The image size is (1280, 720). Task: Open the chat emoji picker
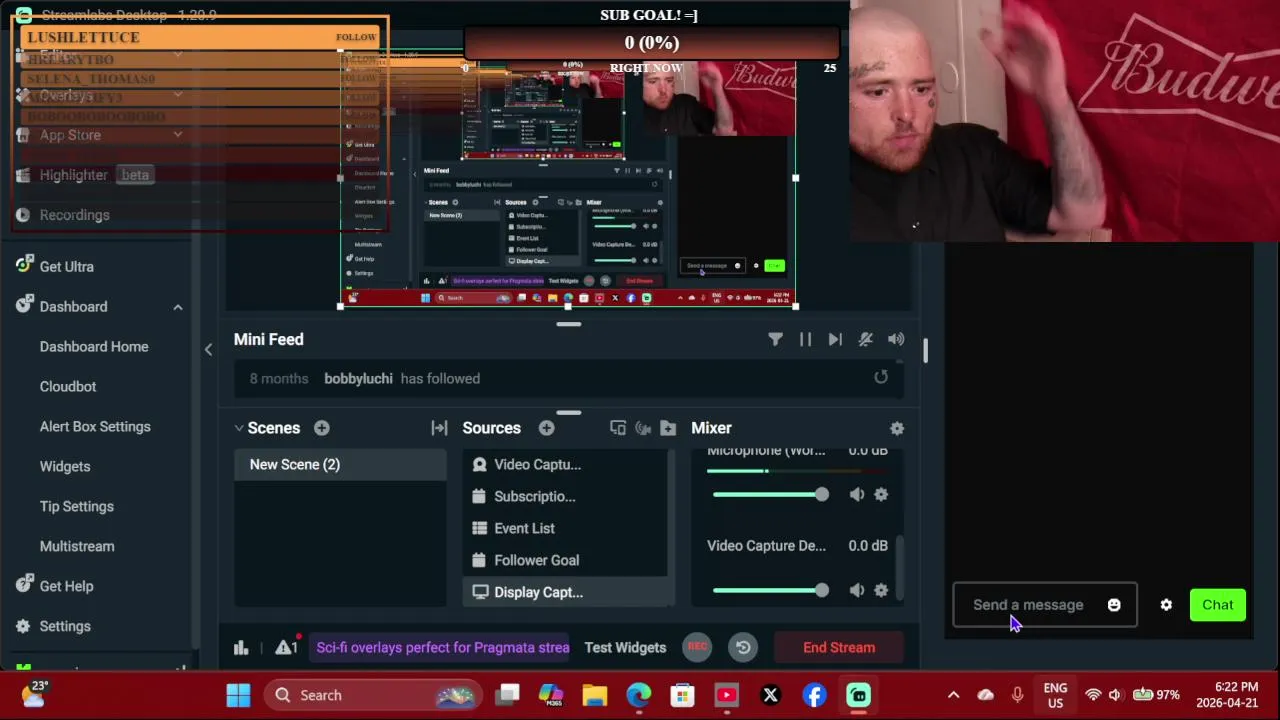1114,605
